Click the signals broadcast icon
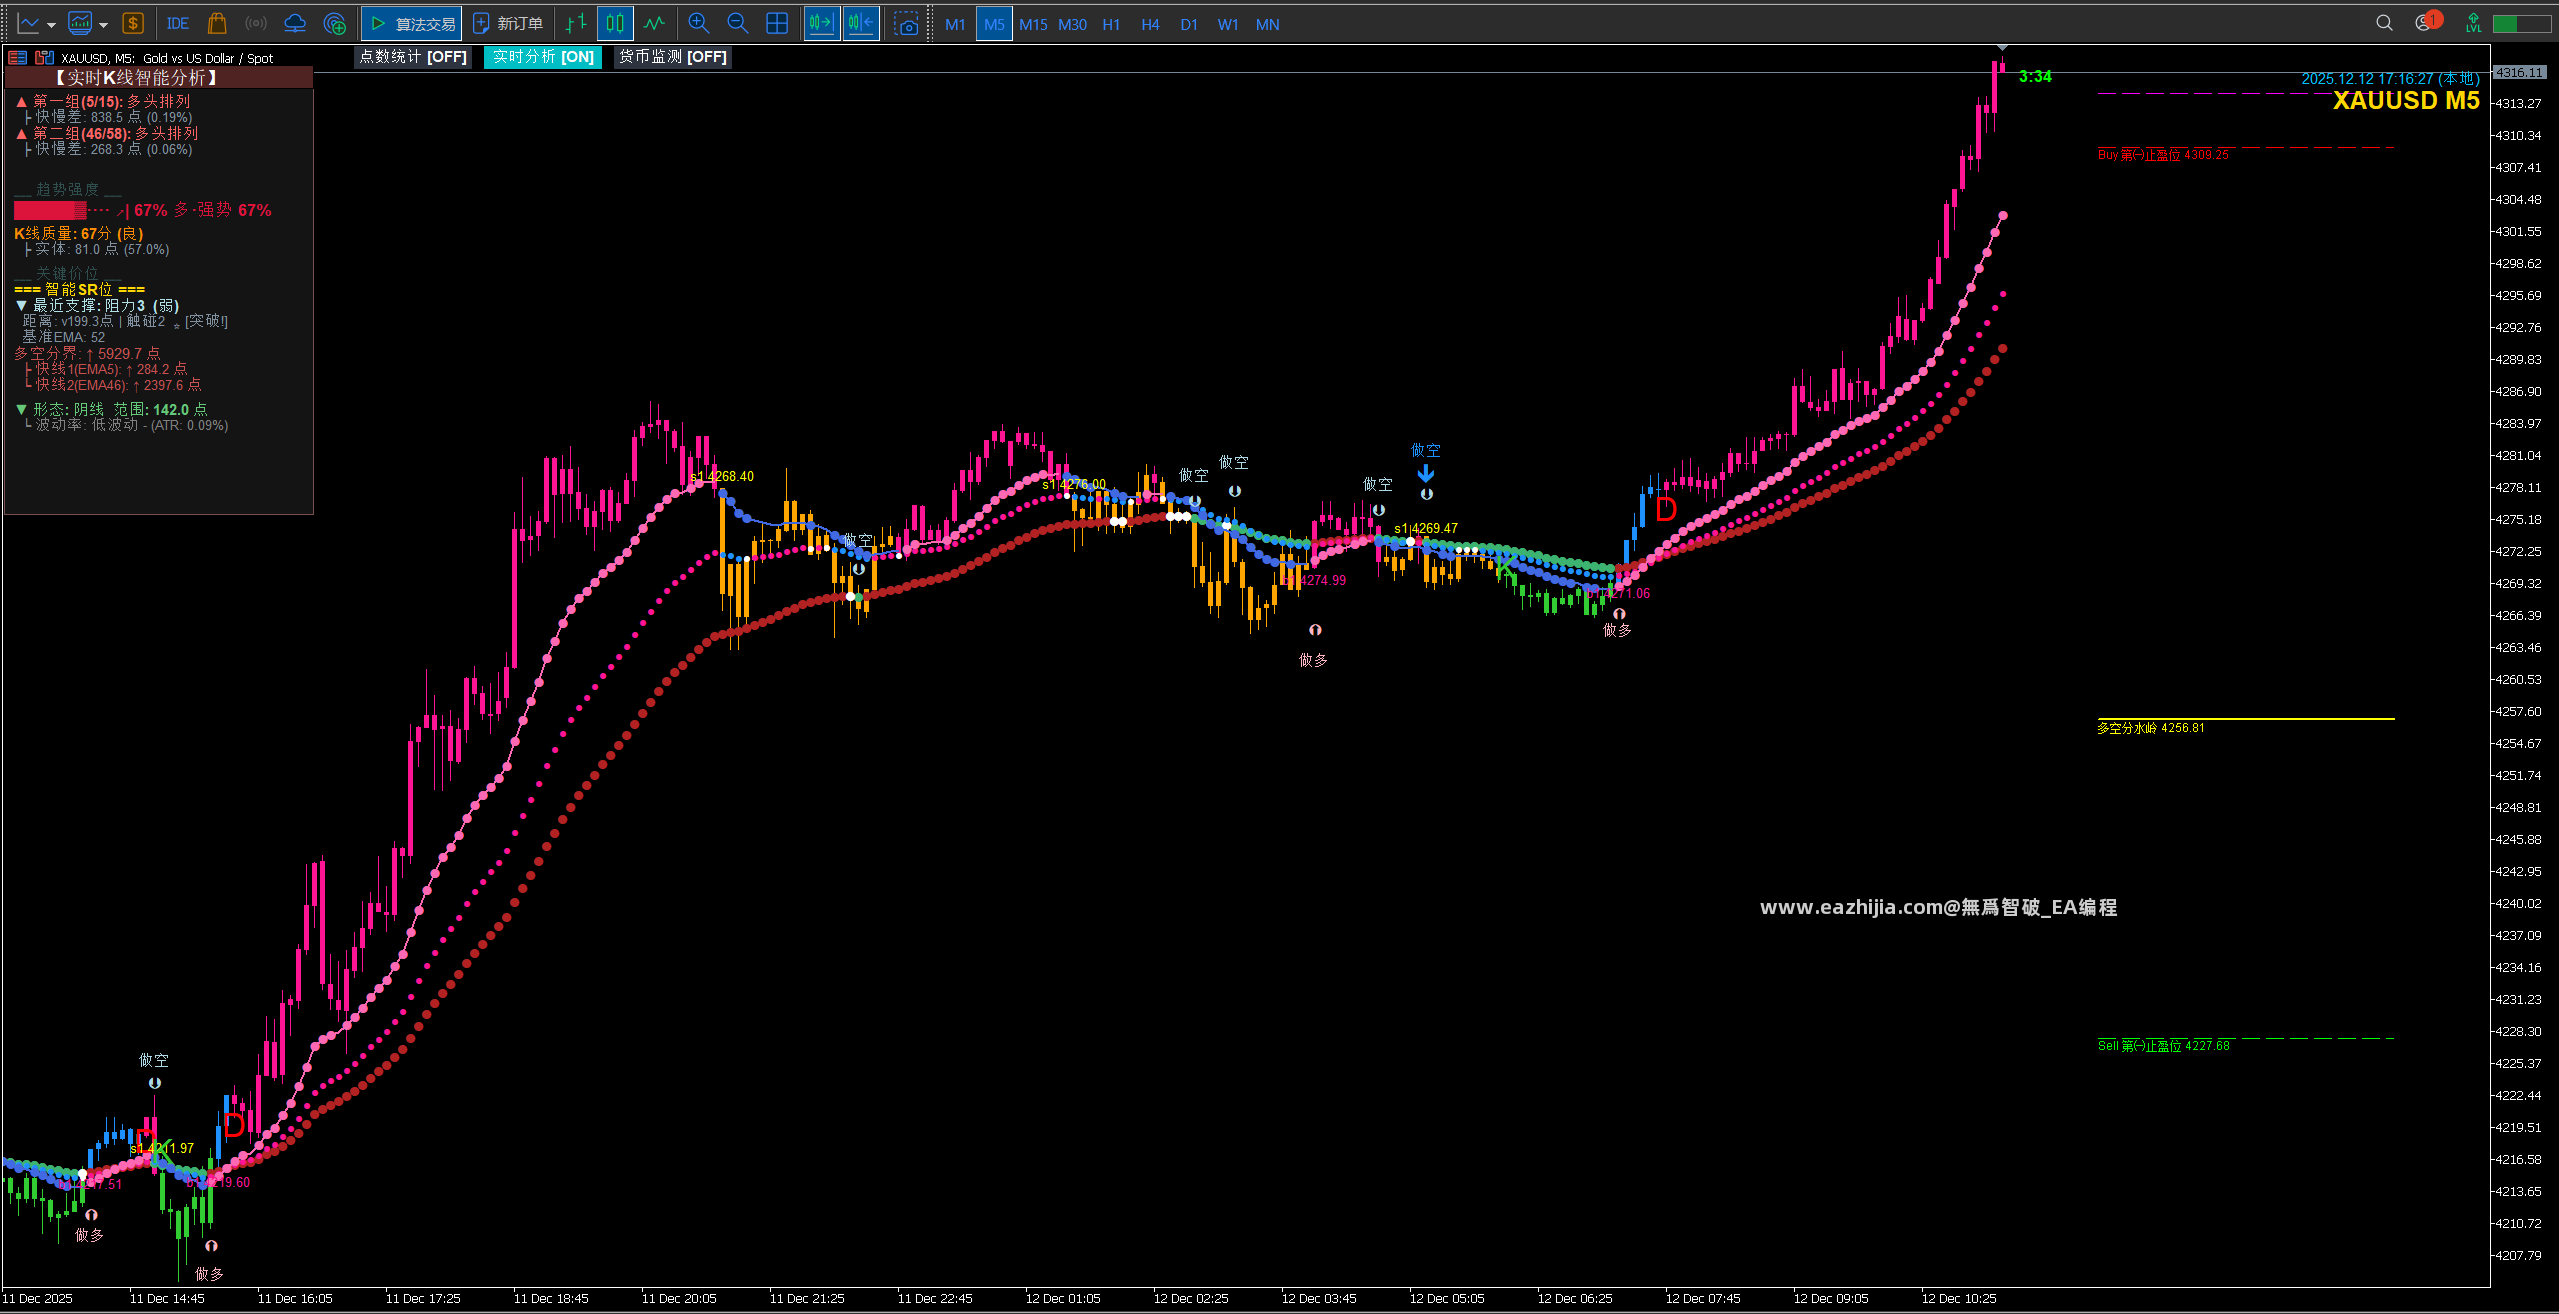The width and height of the screenshot is (2559, 1314). click(256, 23)
